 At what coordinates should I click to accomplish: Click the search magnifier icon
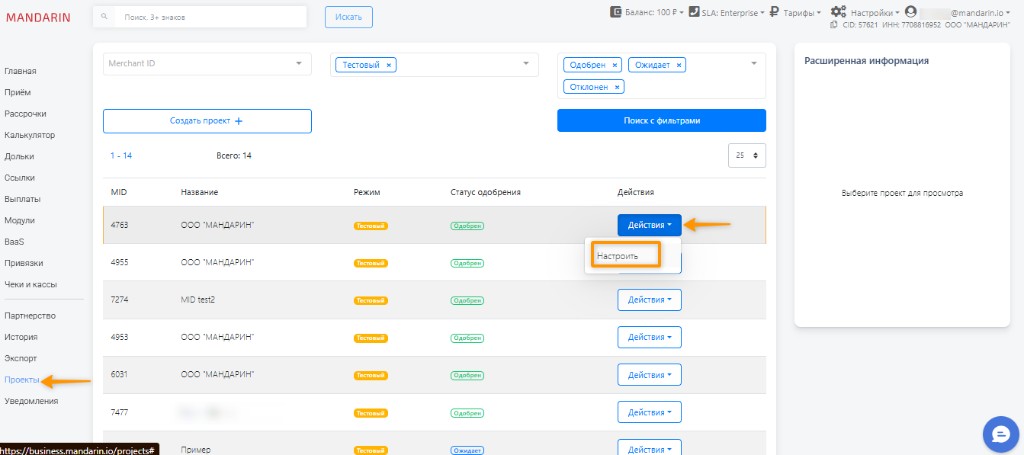point(104,17)
